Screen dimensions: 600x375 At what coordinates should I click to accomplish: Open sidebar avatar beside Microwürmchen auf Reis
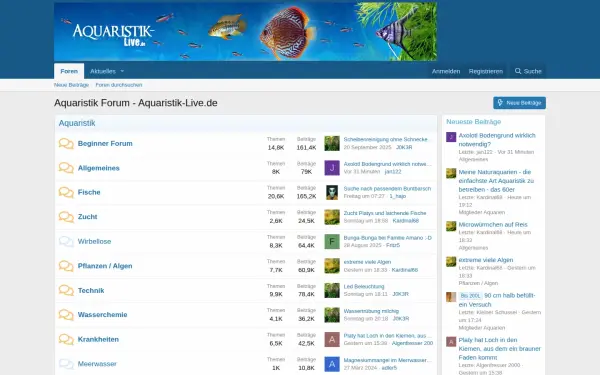tap(451, 226)
